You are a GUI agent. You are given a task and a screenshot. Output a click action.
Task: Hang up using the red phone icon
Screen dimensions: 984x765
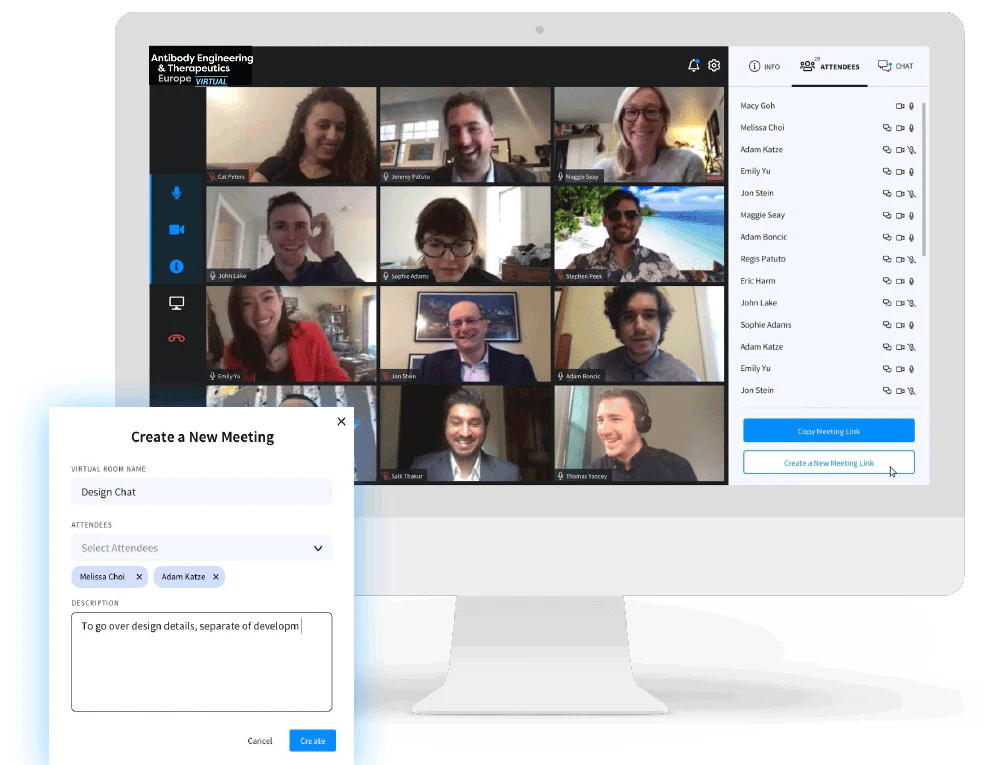(177, 338)
